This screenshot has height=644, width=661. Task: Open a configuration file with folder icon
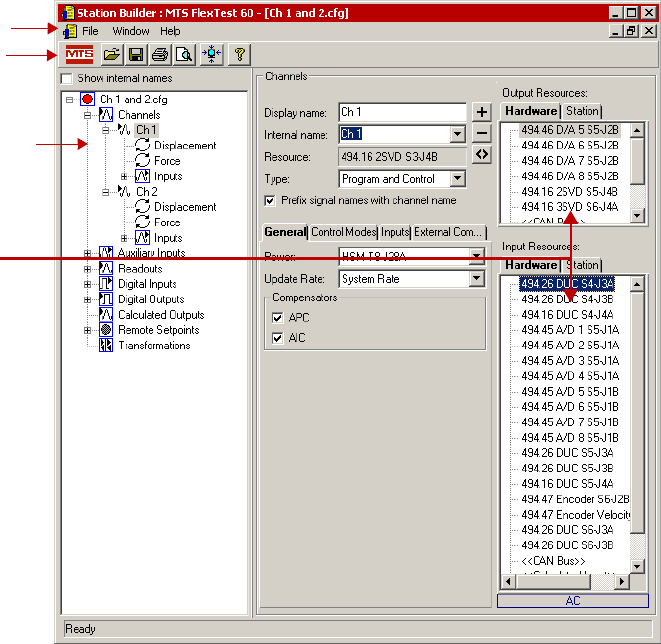tap(112, 54)
